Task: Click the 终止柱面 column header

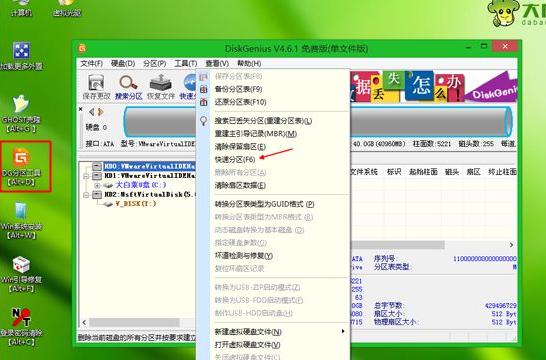Action: 502,172
